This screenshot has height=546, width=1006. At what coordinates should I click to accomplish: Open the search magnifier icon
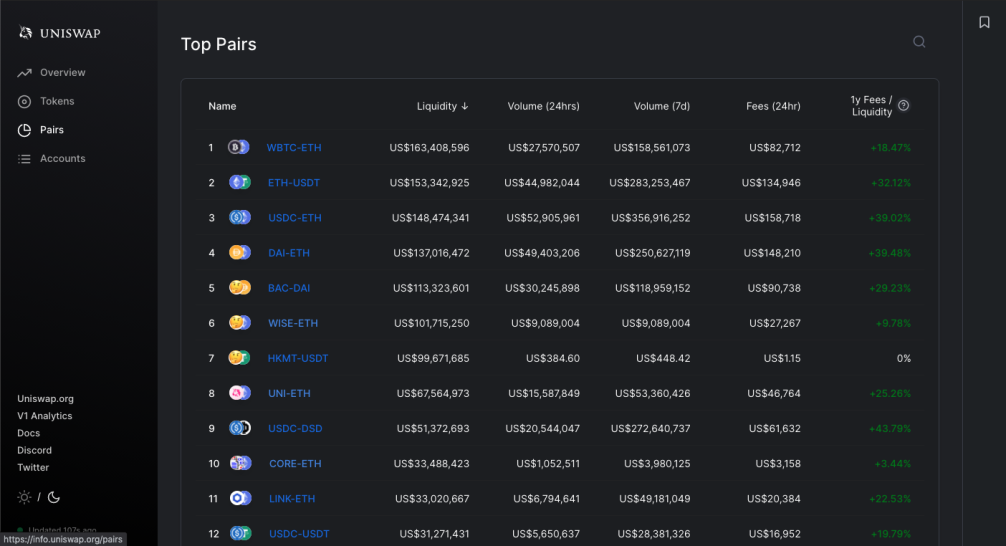pos(919,42)
